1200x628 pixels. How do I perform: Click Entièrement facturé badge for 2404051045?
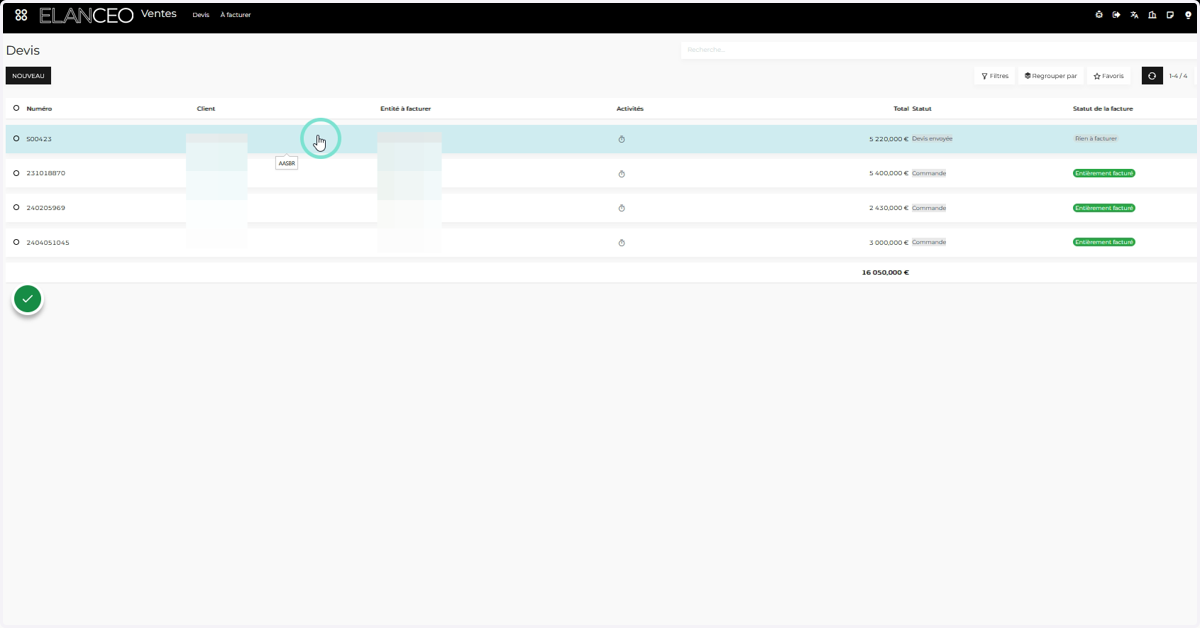pyautogui.click(x=1104, y=242)
